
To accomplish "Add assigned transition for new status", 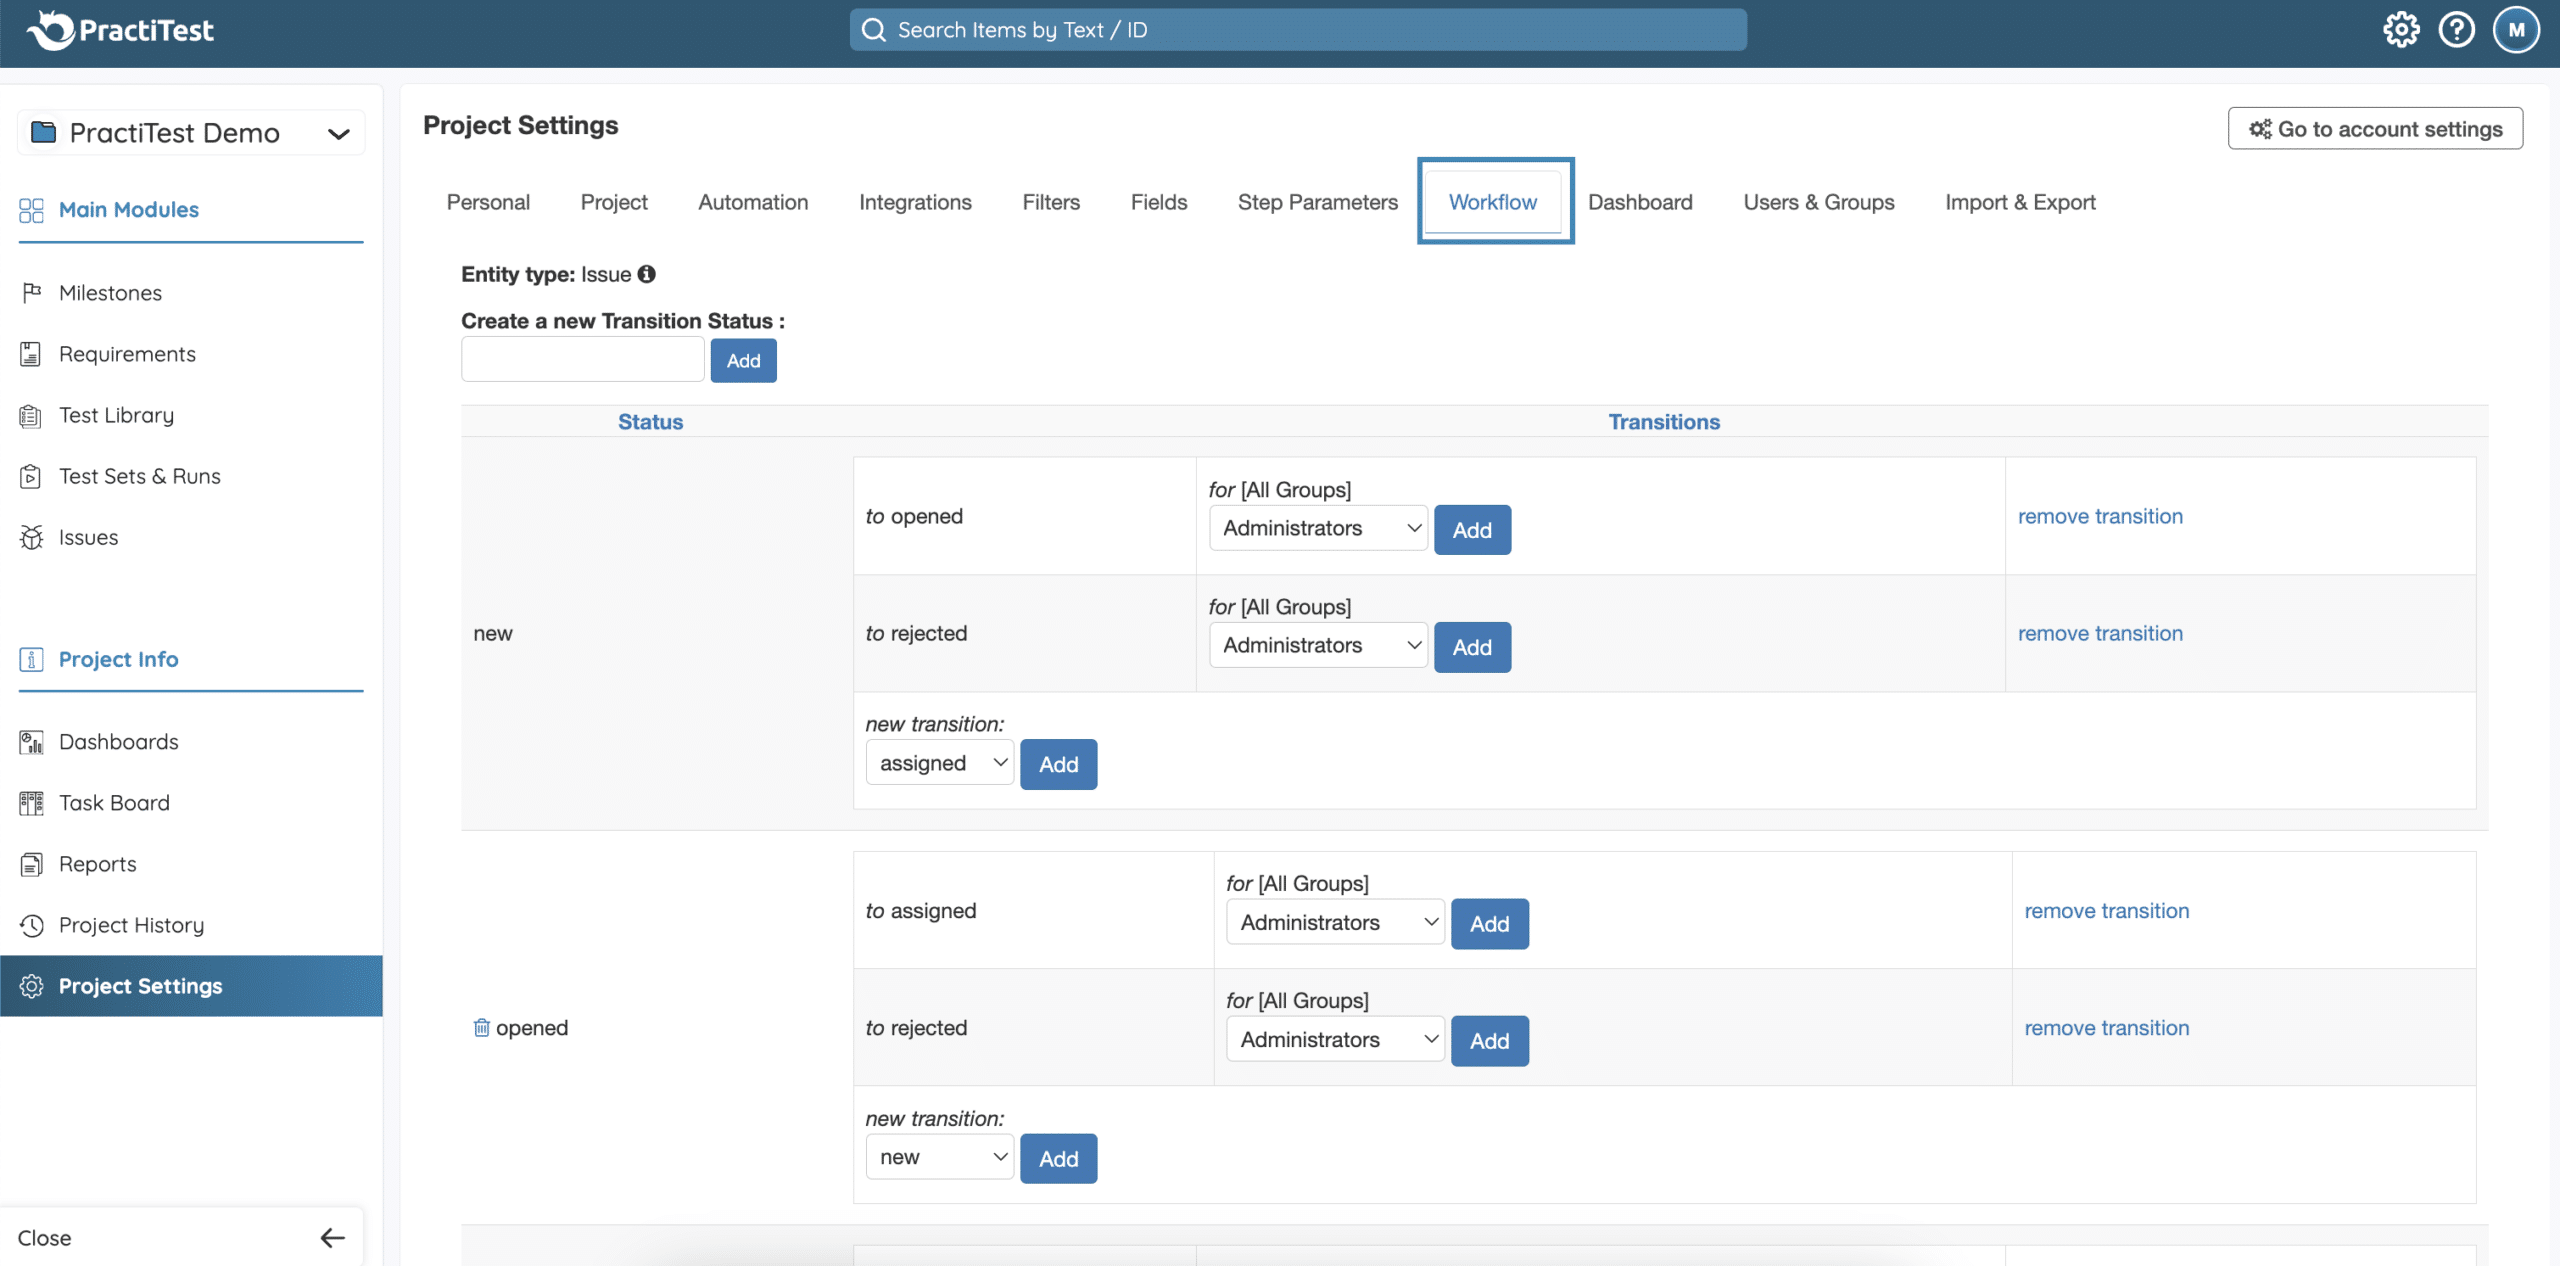I will (x=1058, y=764).
